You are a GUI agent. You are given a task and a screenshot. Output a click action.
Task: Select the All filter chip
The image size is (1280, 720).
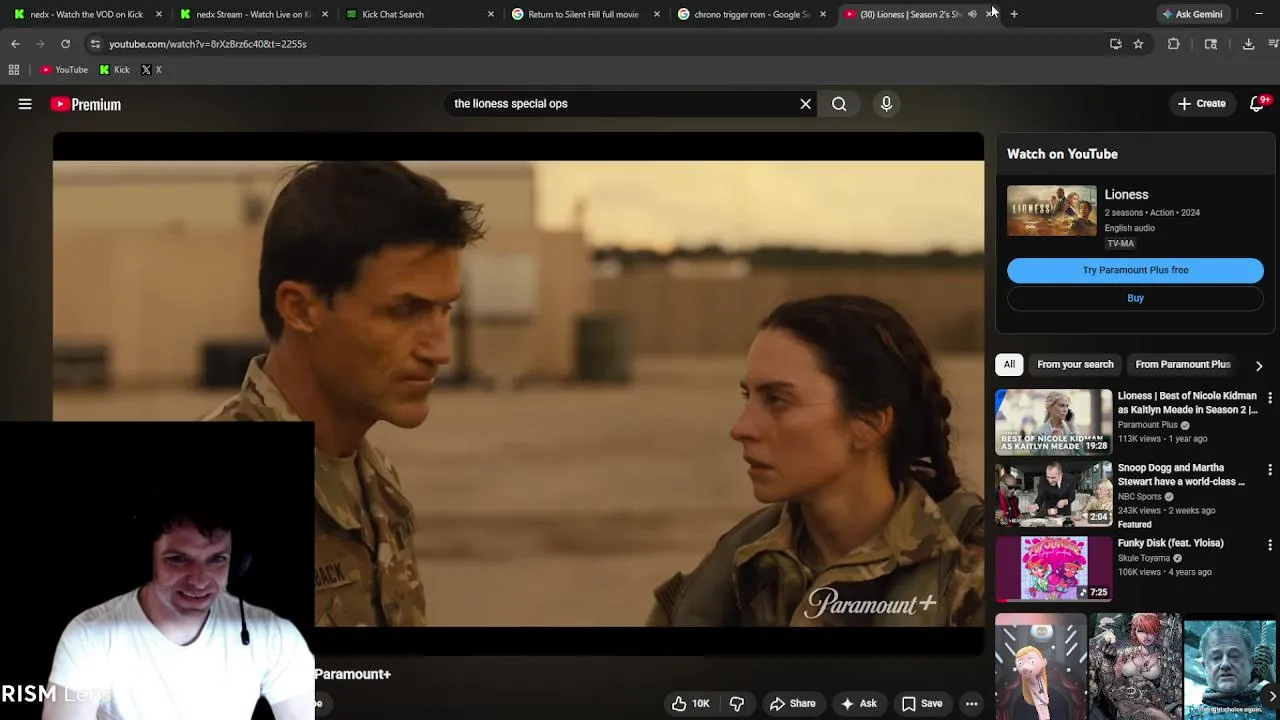1009,365
